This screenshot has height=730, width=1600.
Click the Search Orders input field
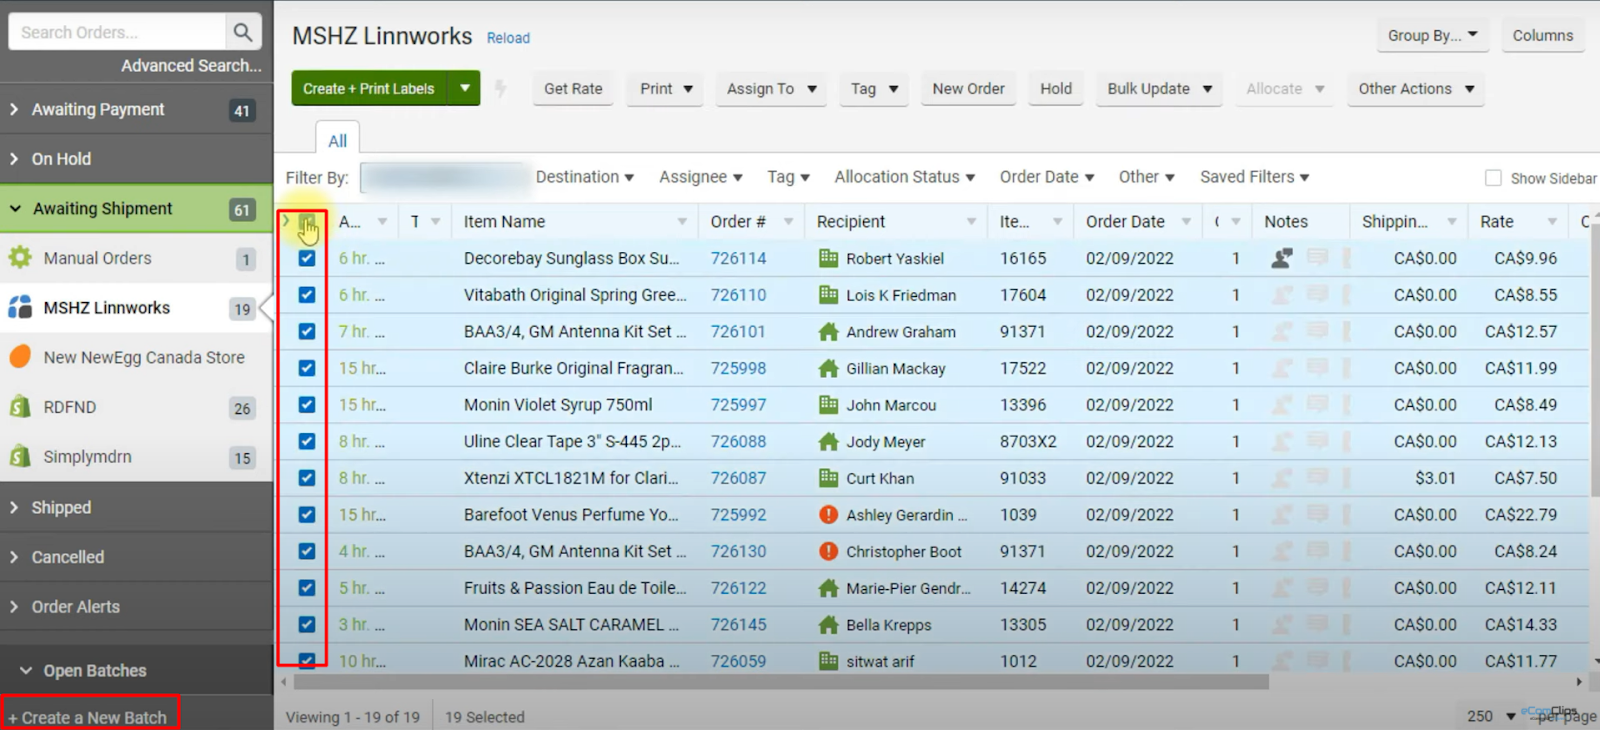point(116,32)
